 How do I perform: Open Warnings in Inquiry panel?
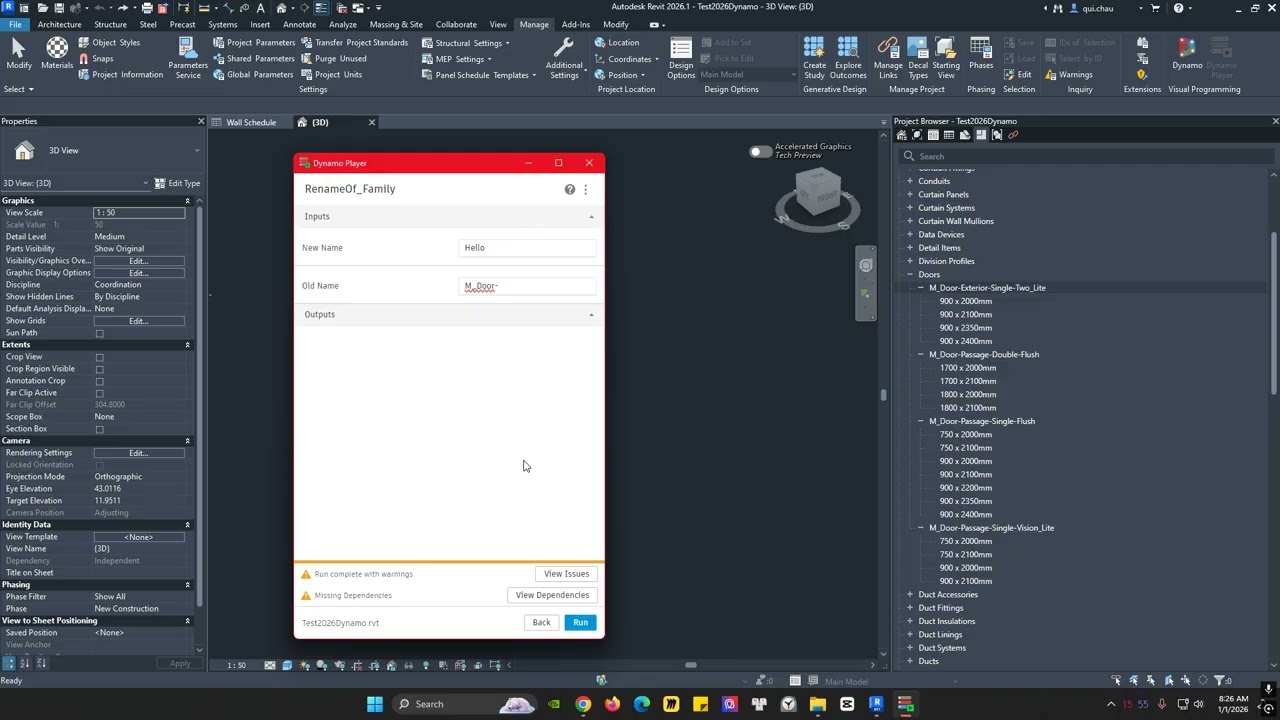1068,75
